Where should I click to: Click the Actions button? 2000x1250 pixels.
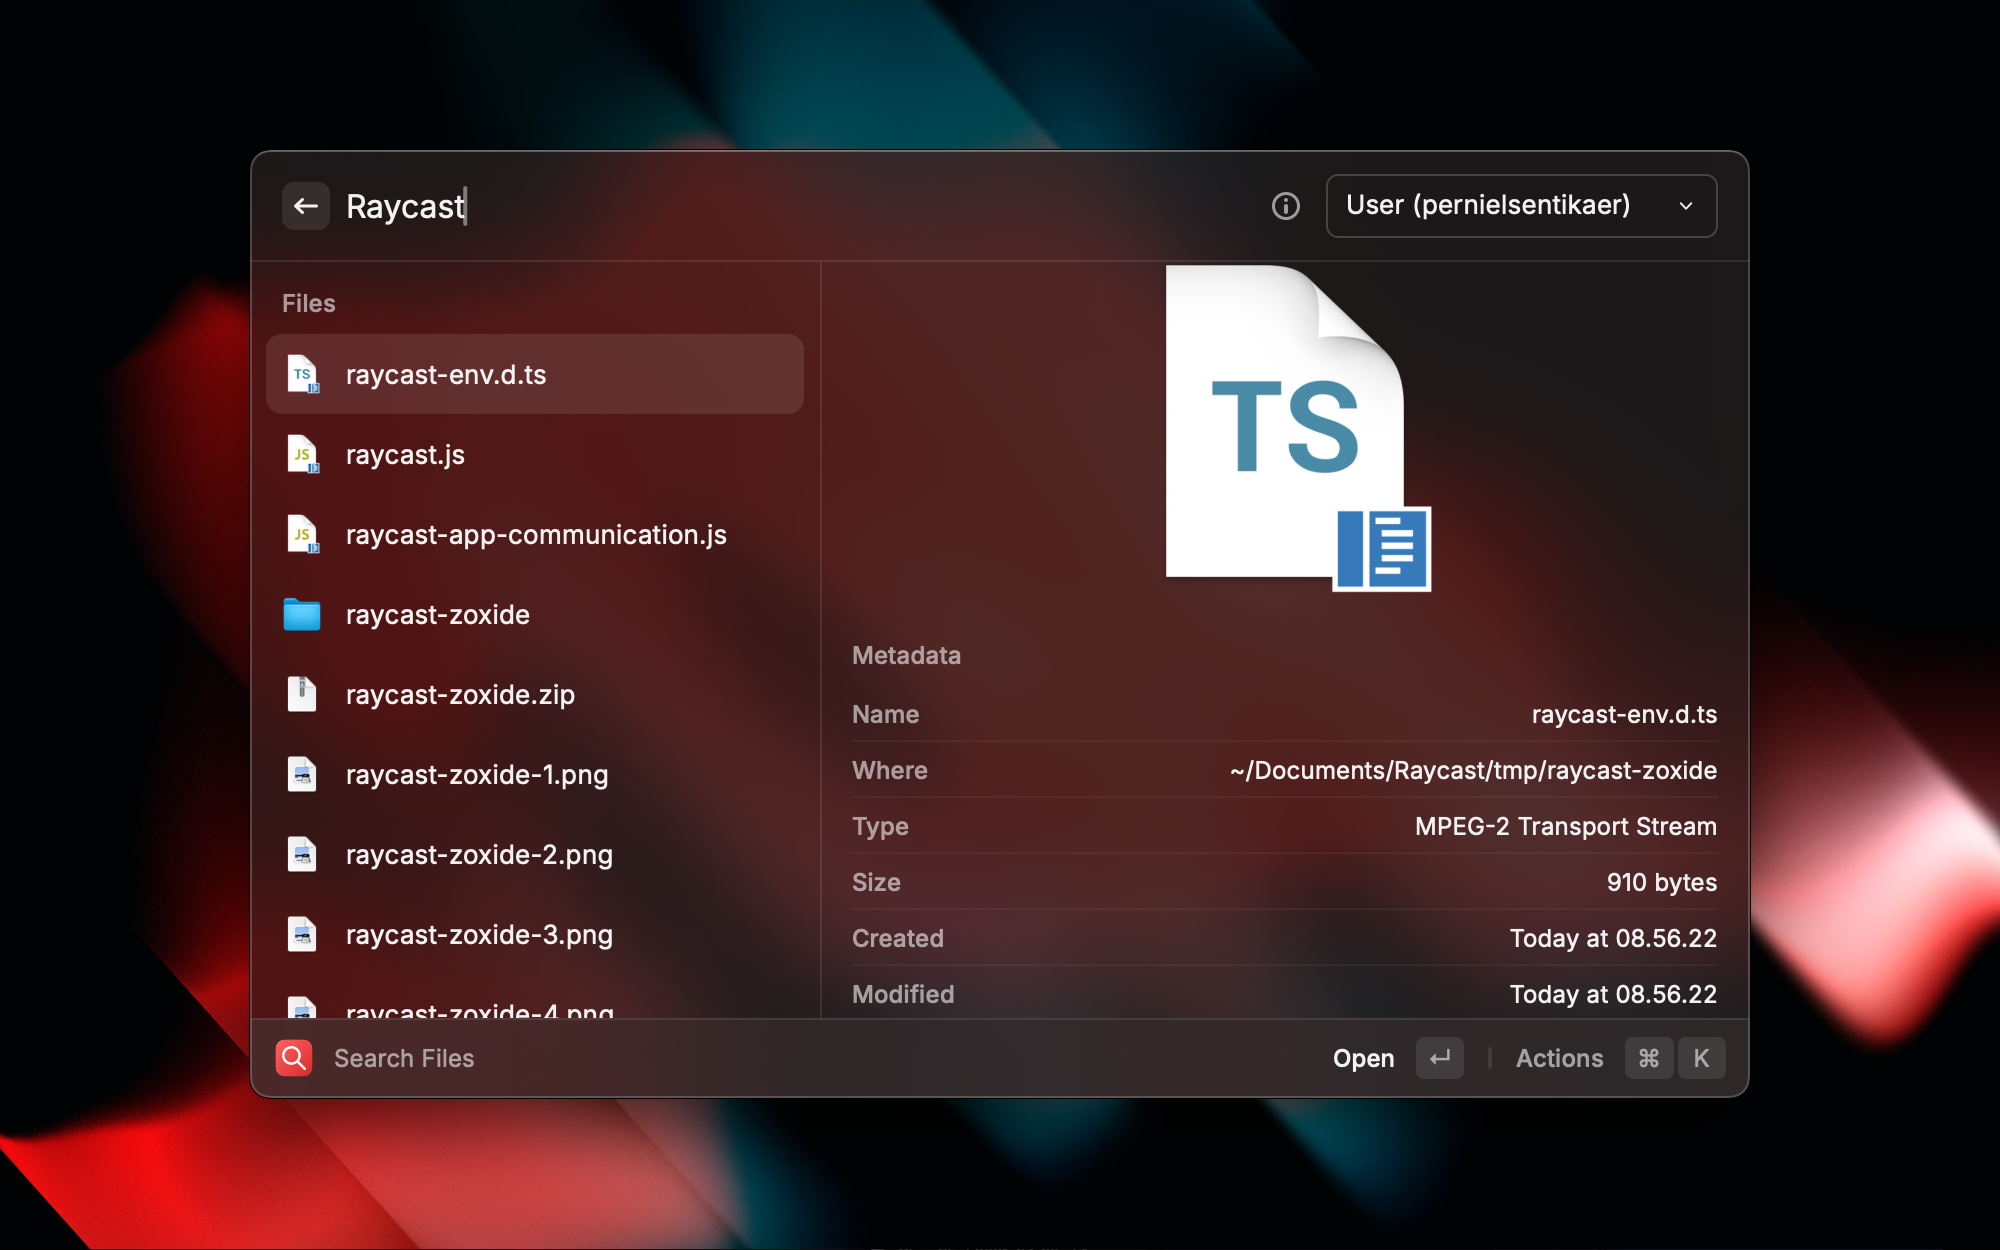click(1559, 1058)
